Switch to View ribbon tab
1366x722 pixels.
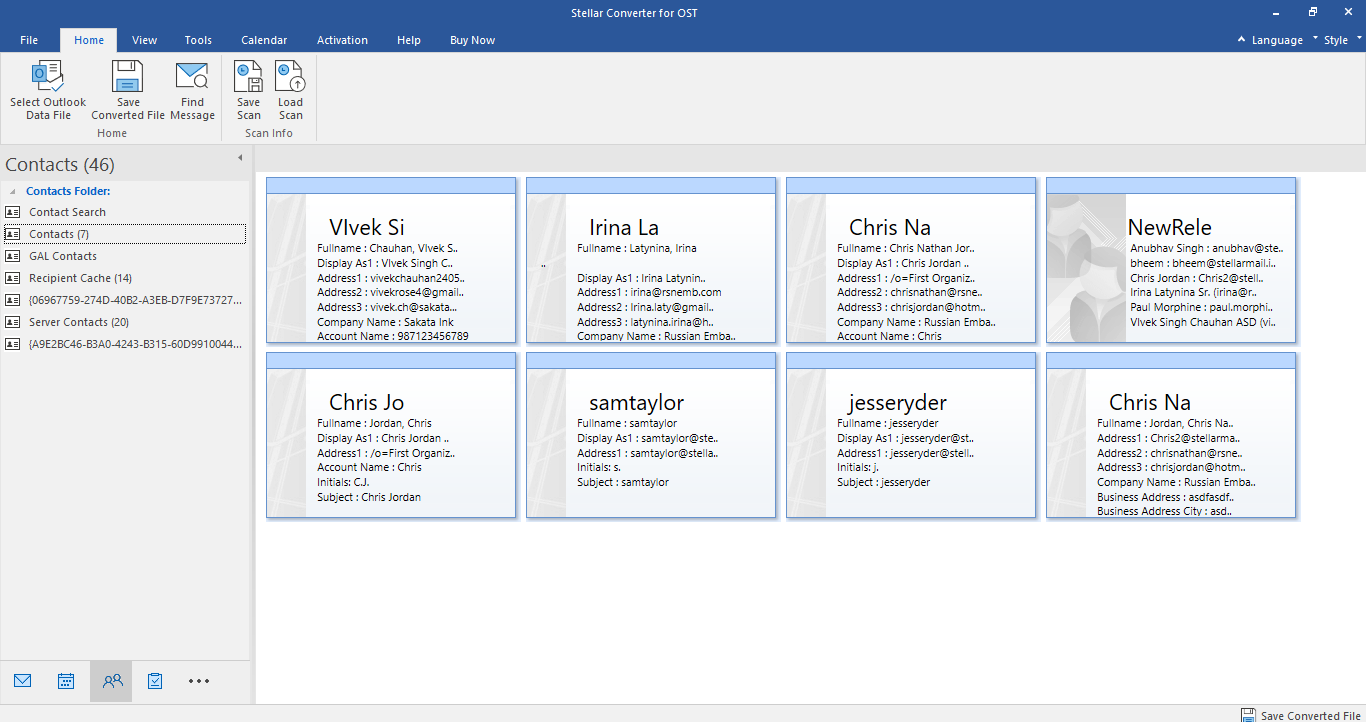tap(145, 40)
